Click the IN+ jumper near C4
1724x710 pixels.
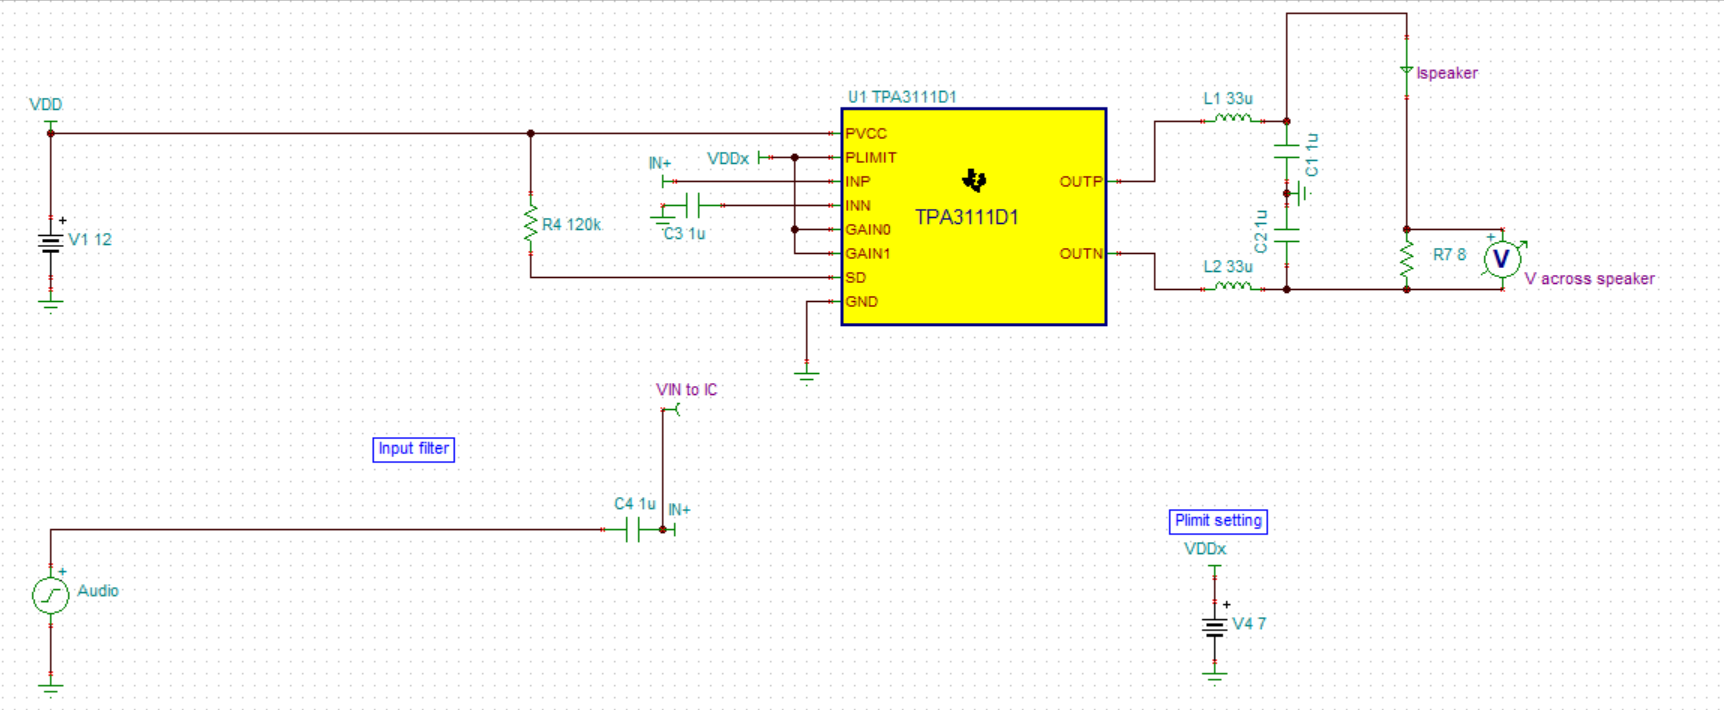click(x=669, y=530)
